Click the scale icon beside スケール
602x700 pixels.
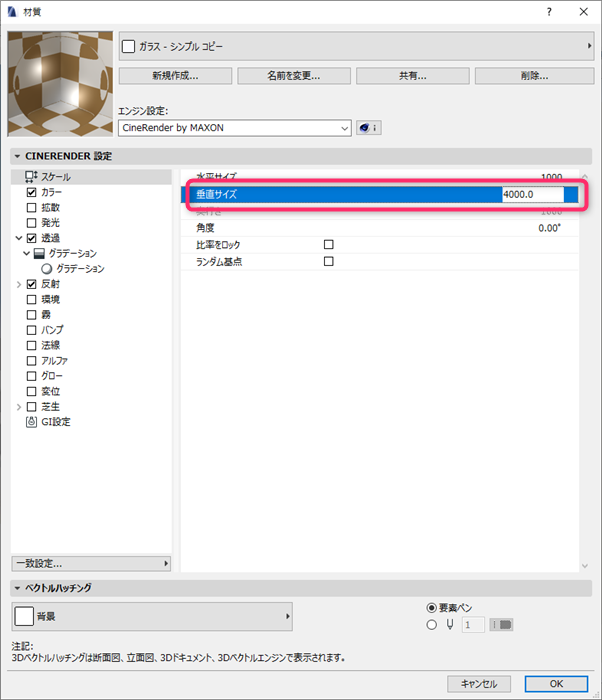[x=31, y=177]
